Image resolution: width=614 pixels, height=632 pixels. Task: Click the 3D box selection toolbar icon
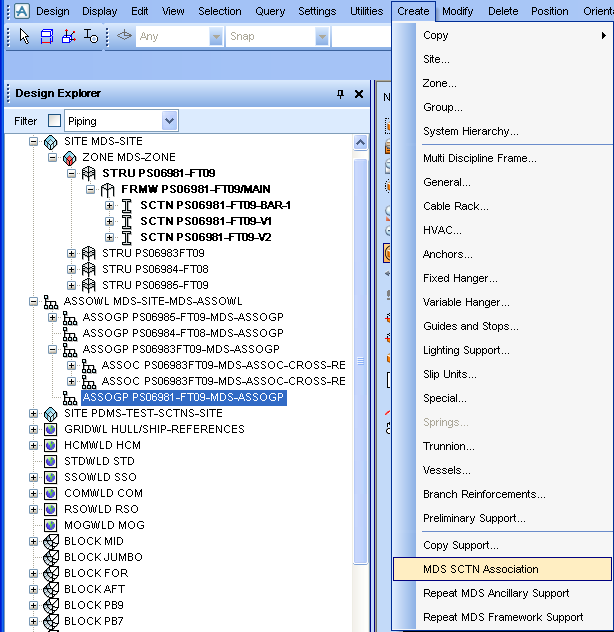coord(47,36)
